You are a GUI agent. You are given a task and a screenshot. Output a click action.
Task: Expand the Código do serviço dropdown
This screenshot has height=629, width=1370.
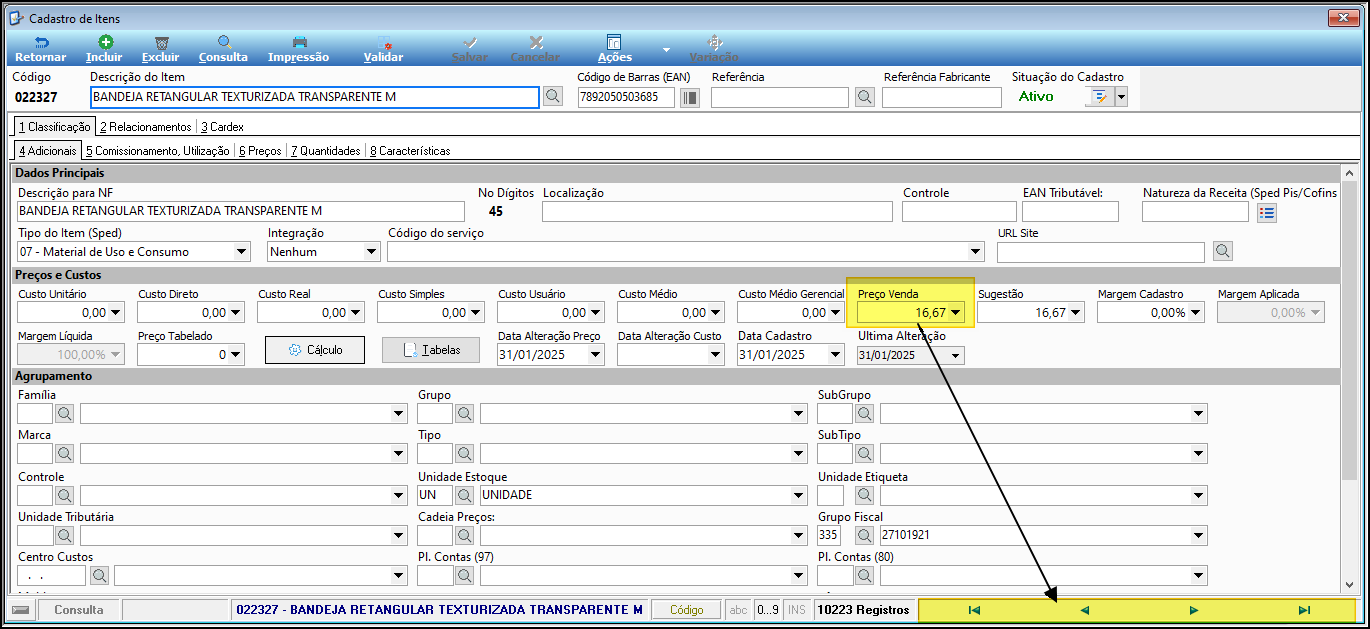pyautogui.click(x=976, y=252)
